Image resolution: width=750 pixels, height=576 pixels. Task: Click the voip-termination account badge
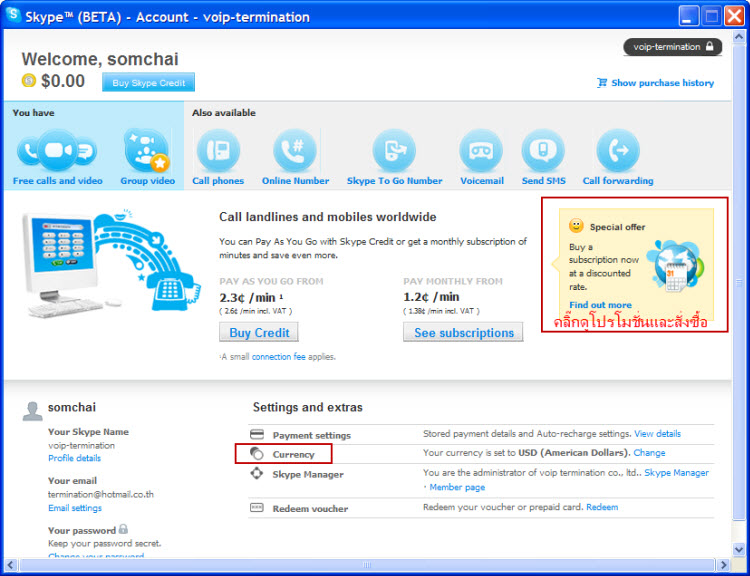point(673,47)
